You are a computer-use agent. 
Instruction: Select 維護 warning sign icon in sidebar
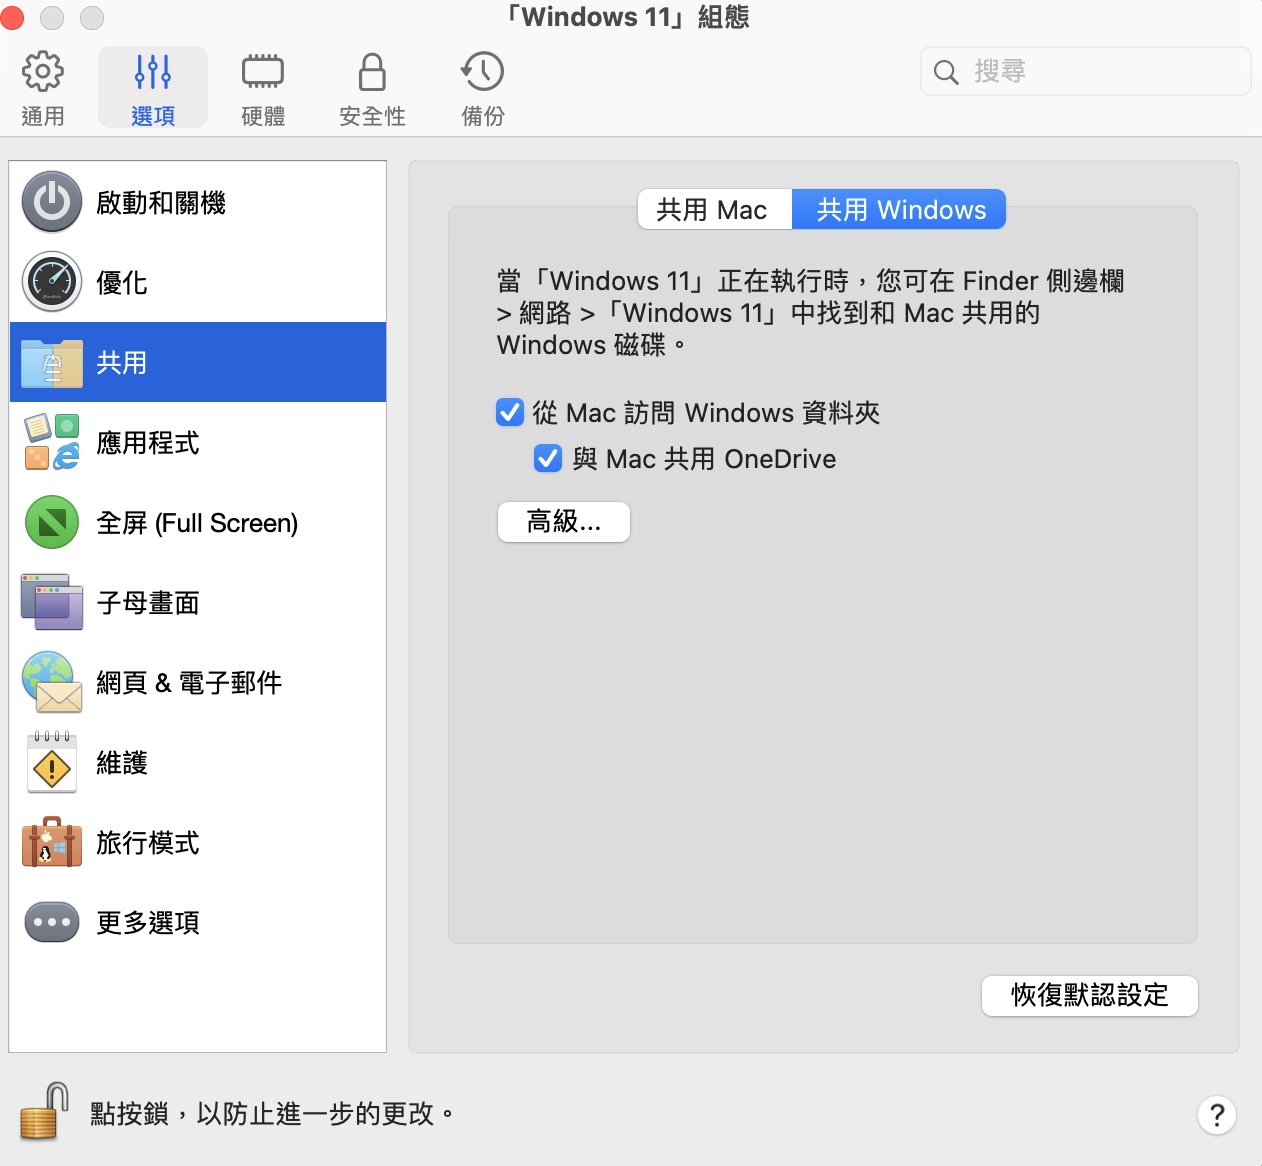pyautogui.click(x=52, y=762)
